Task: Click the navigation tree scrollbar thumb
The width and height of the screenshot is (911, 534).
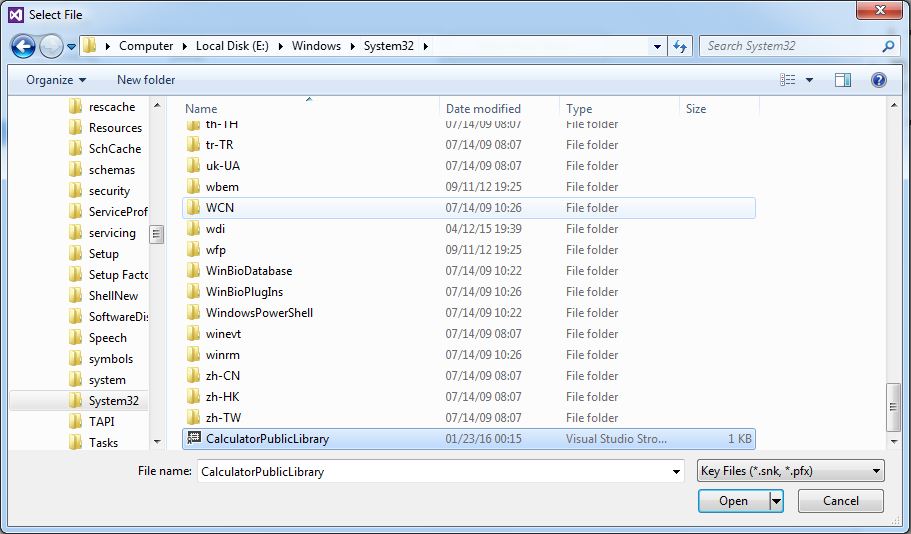Action: 156,235
